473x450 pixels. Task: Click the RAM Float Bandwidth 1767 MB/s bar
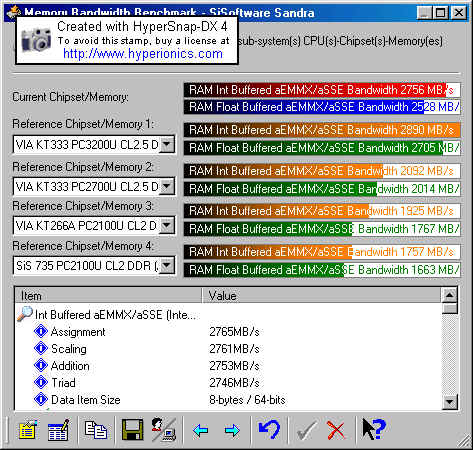(322, 229)
